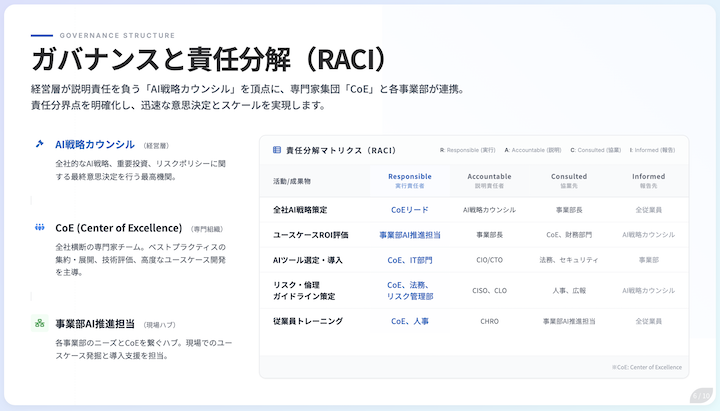
Task: Click the CoE、財務部門 cell
Action: [x=569, y=235]
